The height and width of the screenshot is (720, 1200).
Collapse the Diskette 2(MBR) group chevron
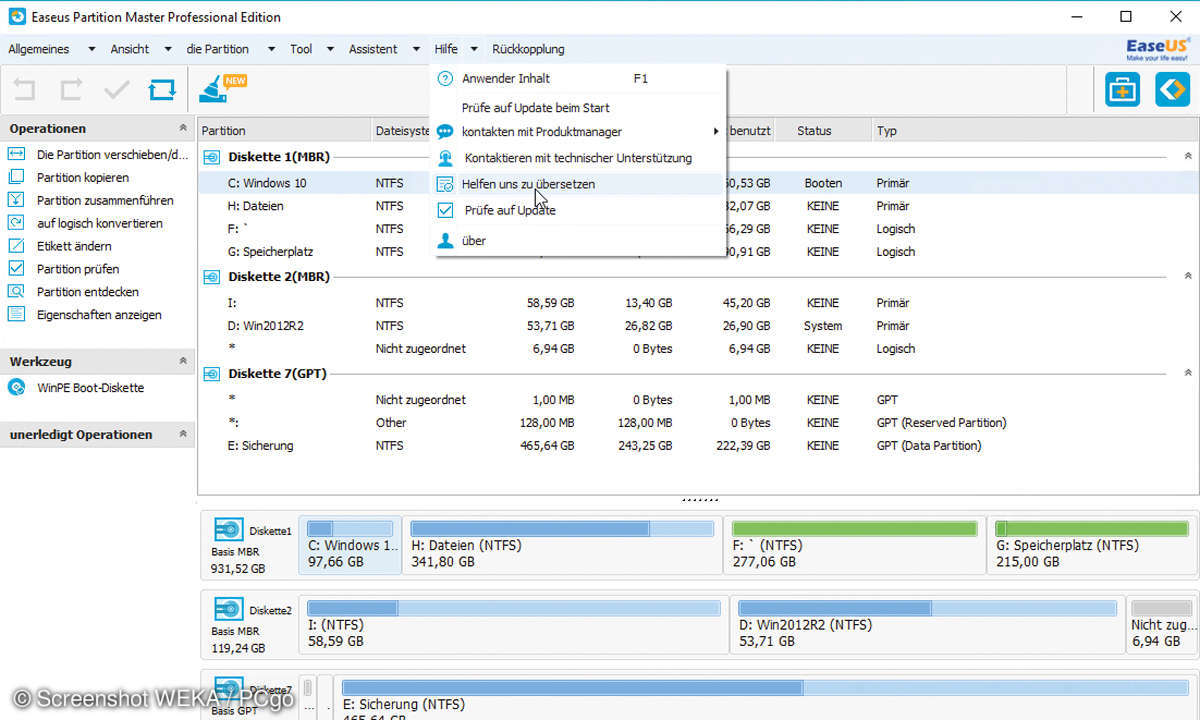(1188, 277)
